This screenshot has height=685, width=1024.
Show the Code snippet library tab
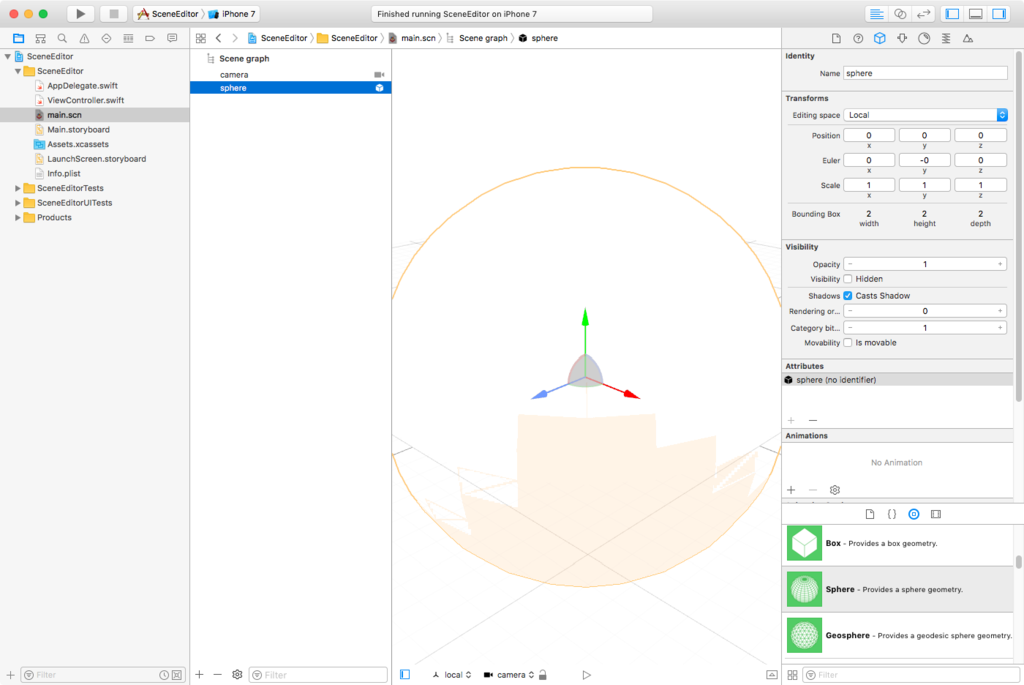coord(891,515)
